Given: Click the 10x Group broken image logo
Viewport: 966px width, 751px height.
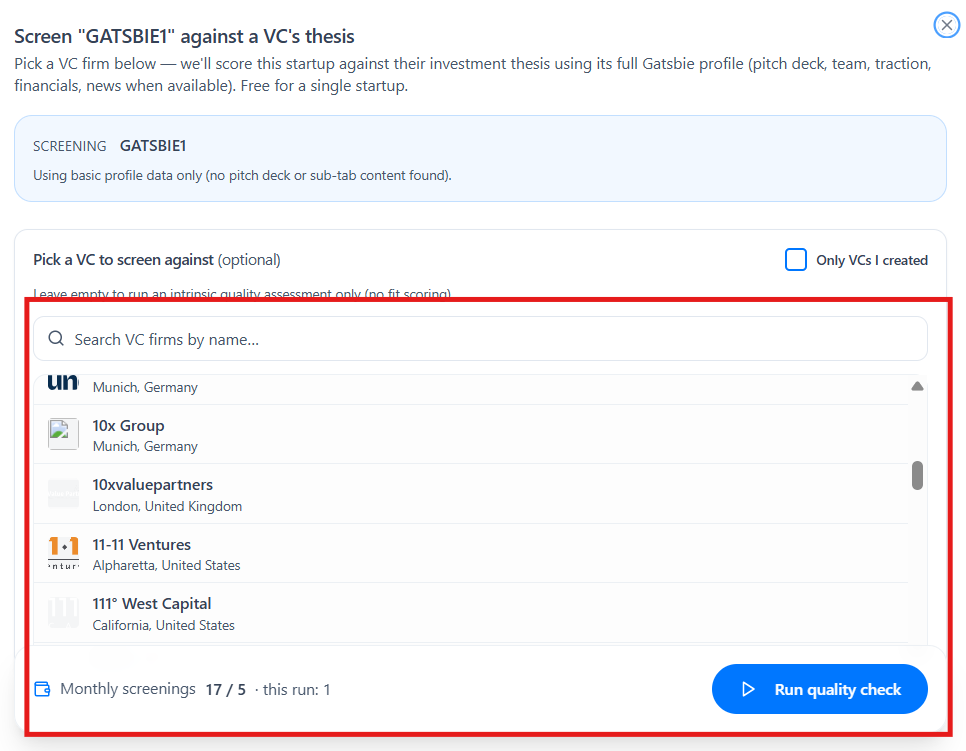Looking at the screenshot, I should pos(63,434).
